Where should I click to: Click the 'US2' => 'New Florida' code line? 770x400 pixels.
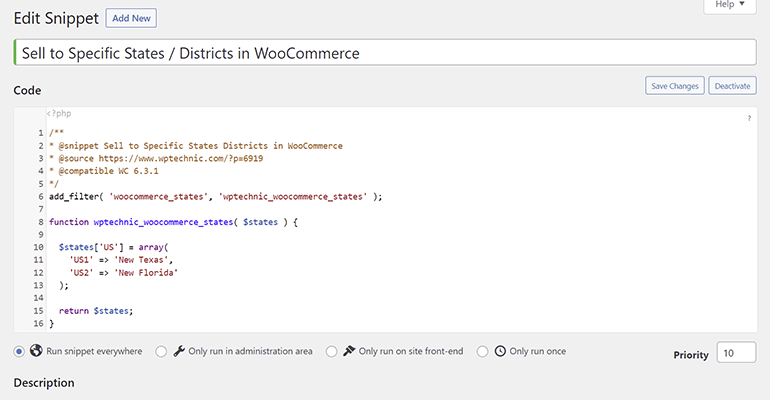click(x=123, y=272)
